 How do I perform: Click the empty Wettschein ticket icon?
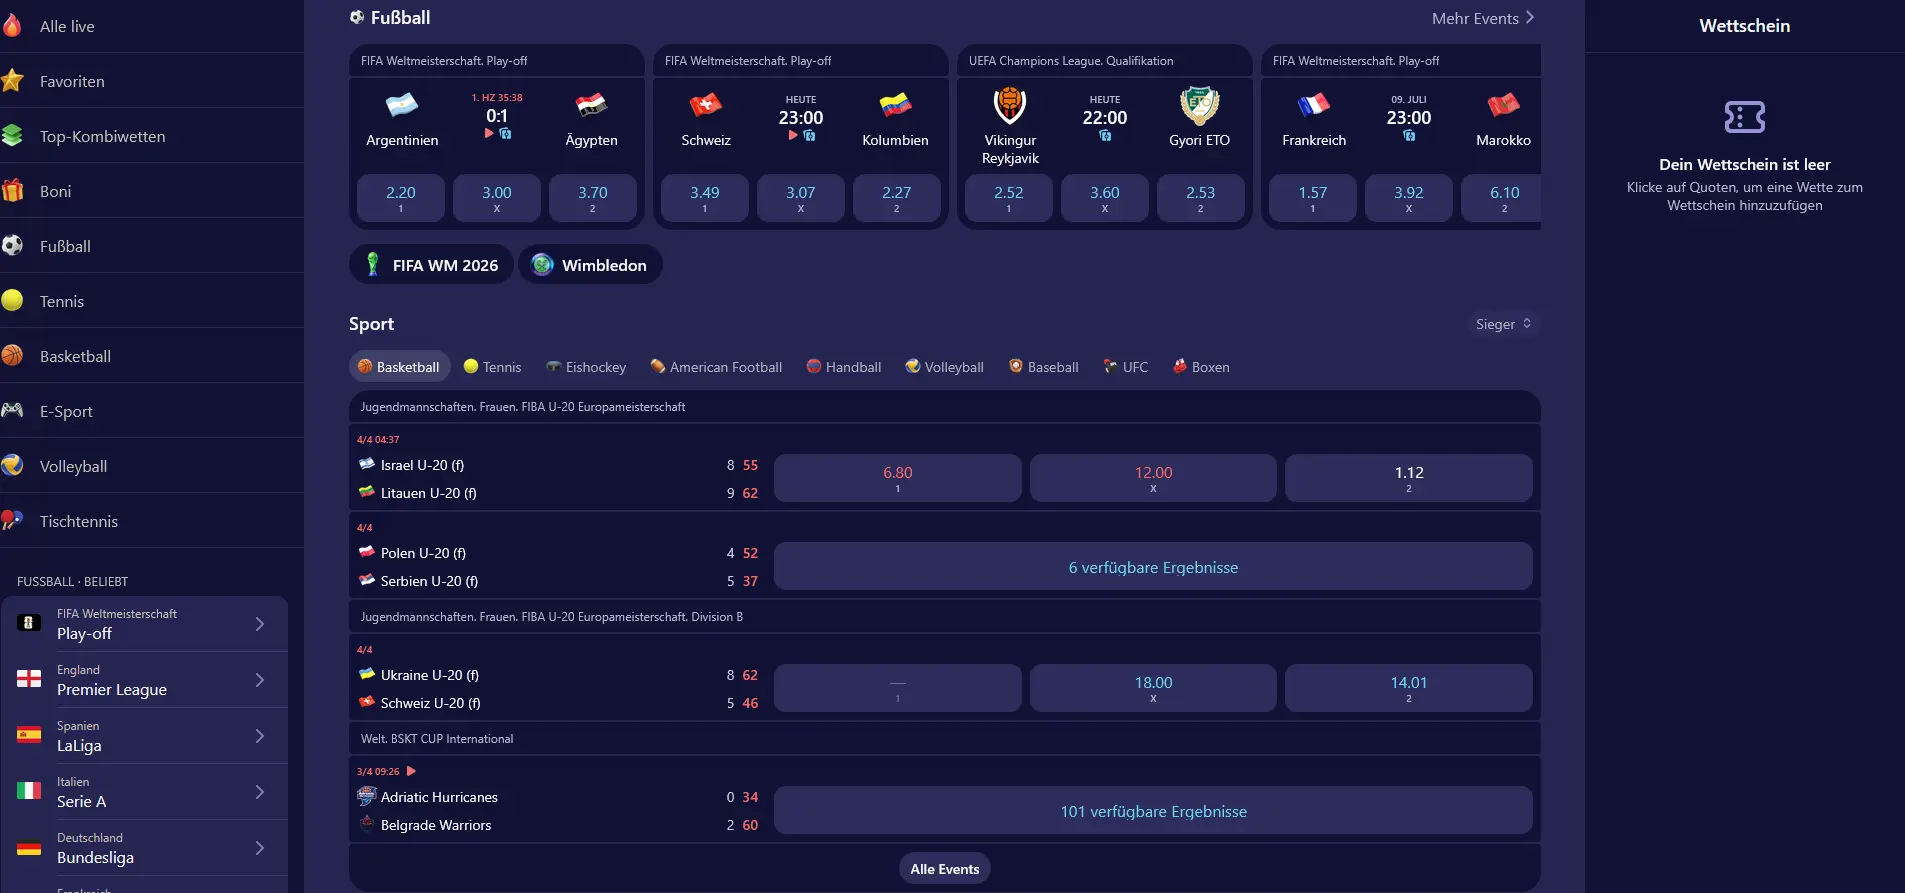point(1745,117)
